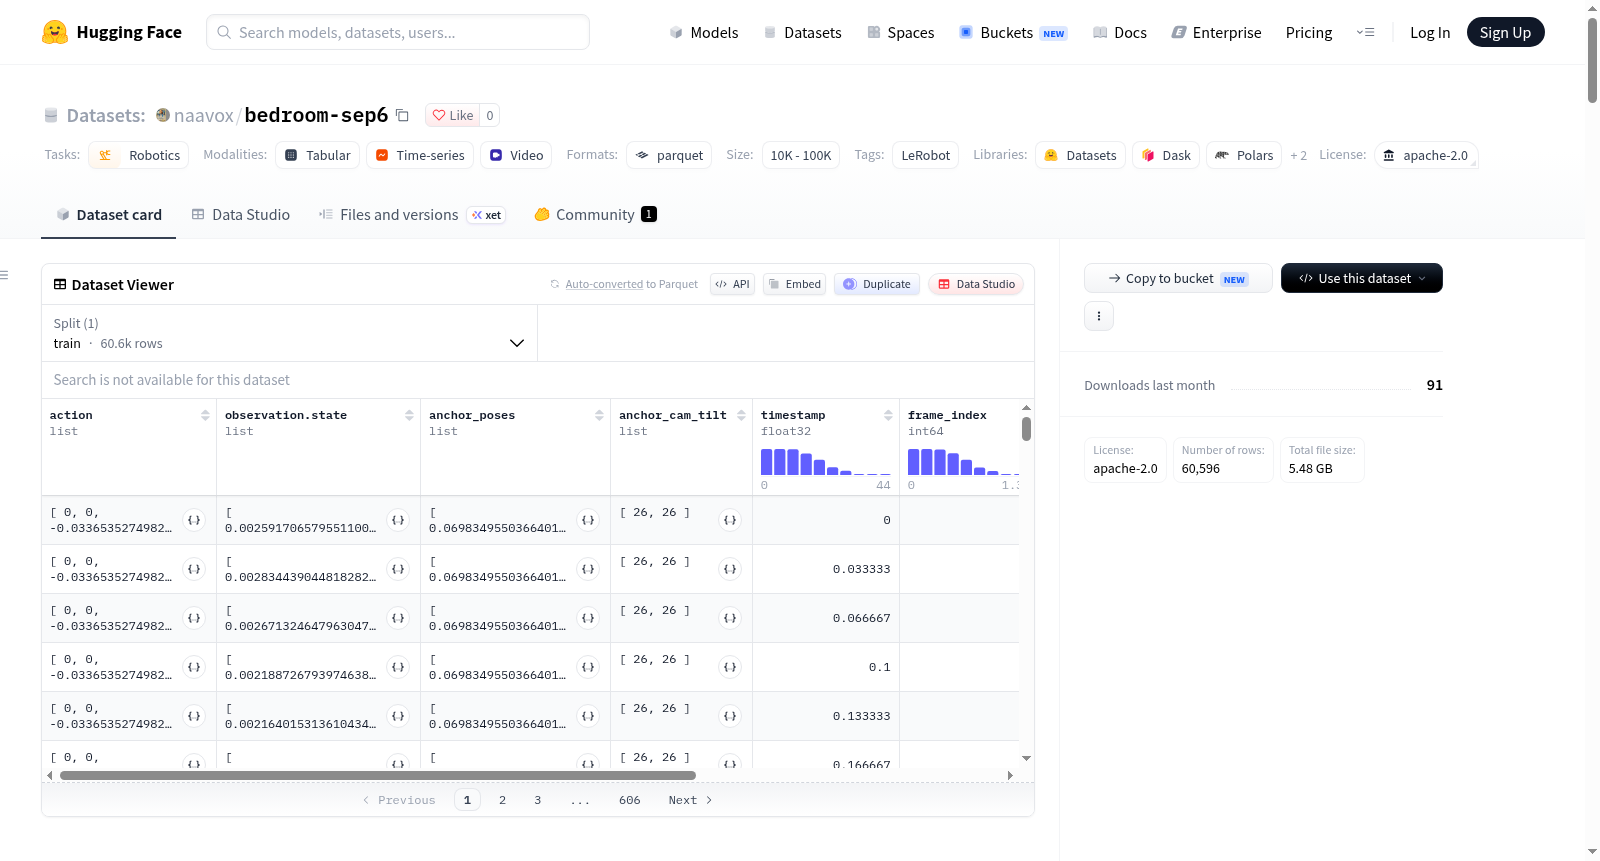The width and height of the screenshot is (1600, 861).
Task: Click the frame_index histogram bars
Action: [x=963, y=461]
